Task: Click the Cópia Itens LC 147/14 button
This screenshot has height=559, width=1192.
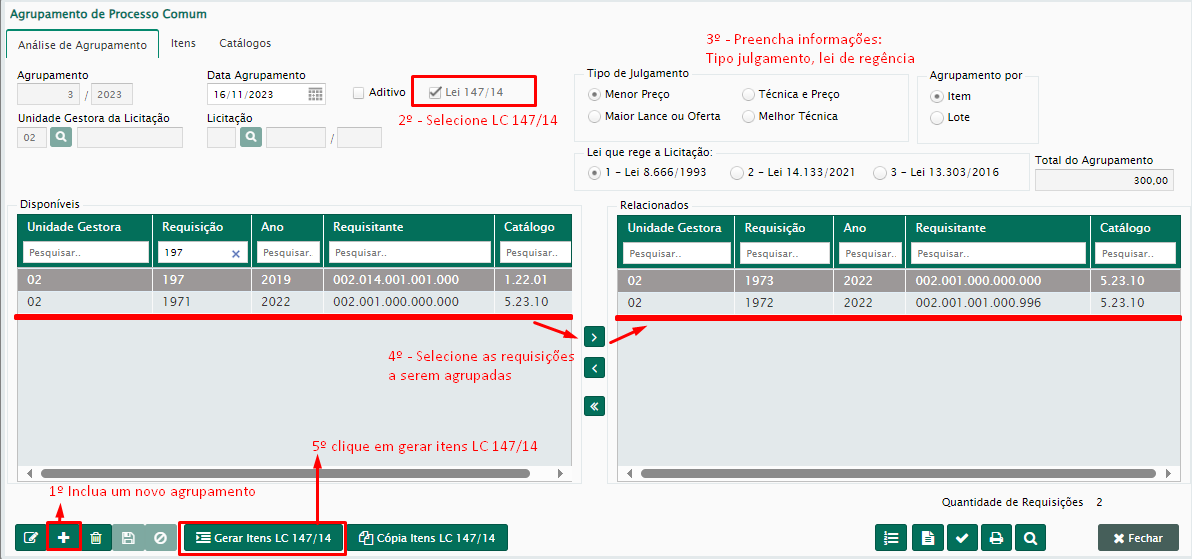Action: point(428,538)
